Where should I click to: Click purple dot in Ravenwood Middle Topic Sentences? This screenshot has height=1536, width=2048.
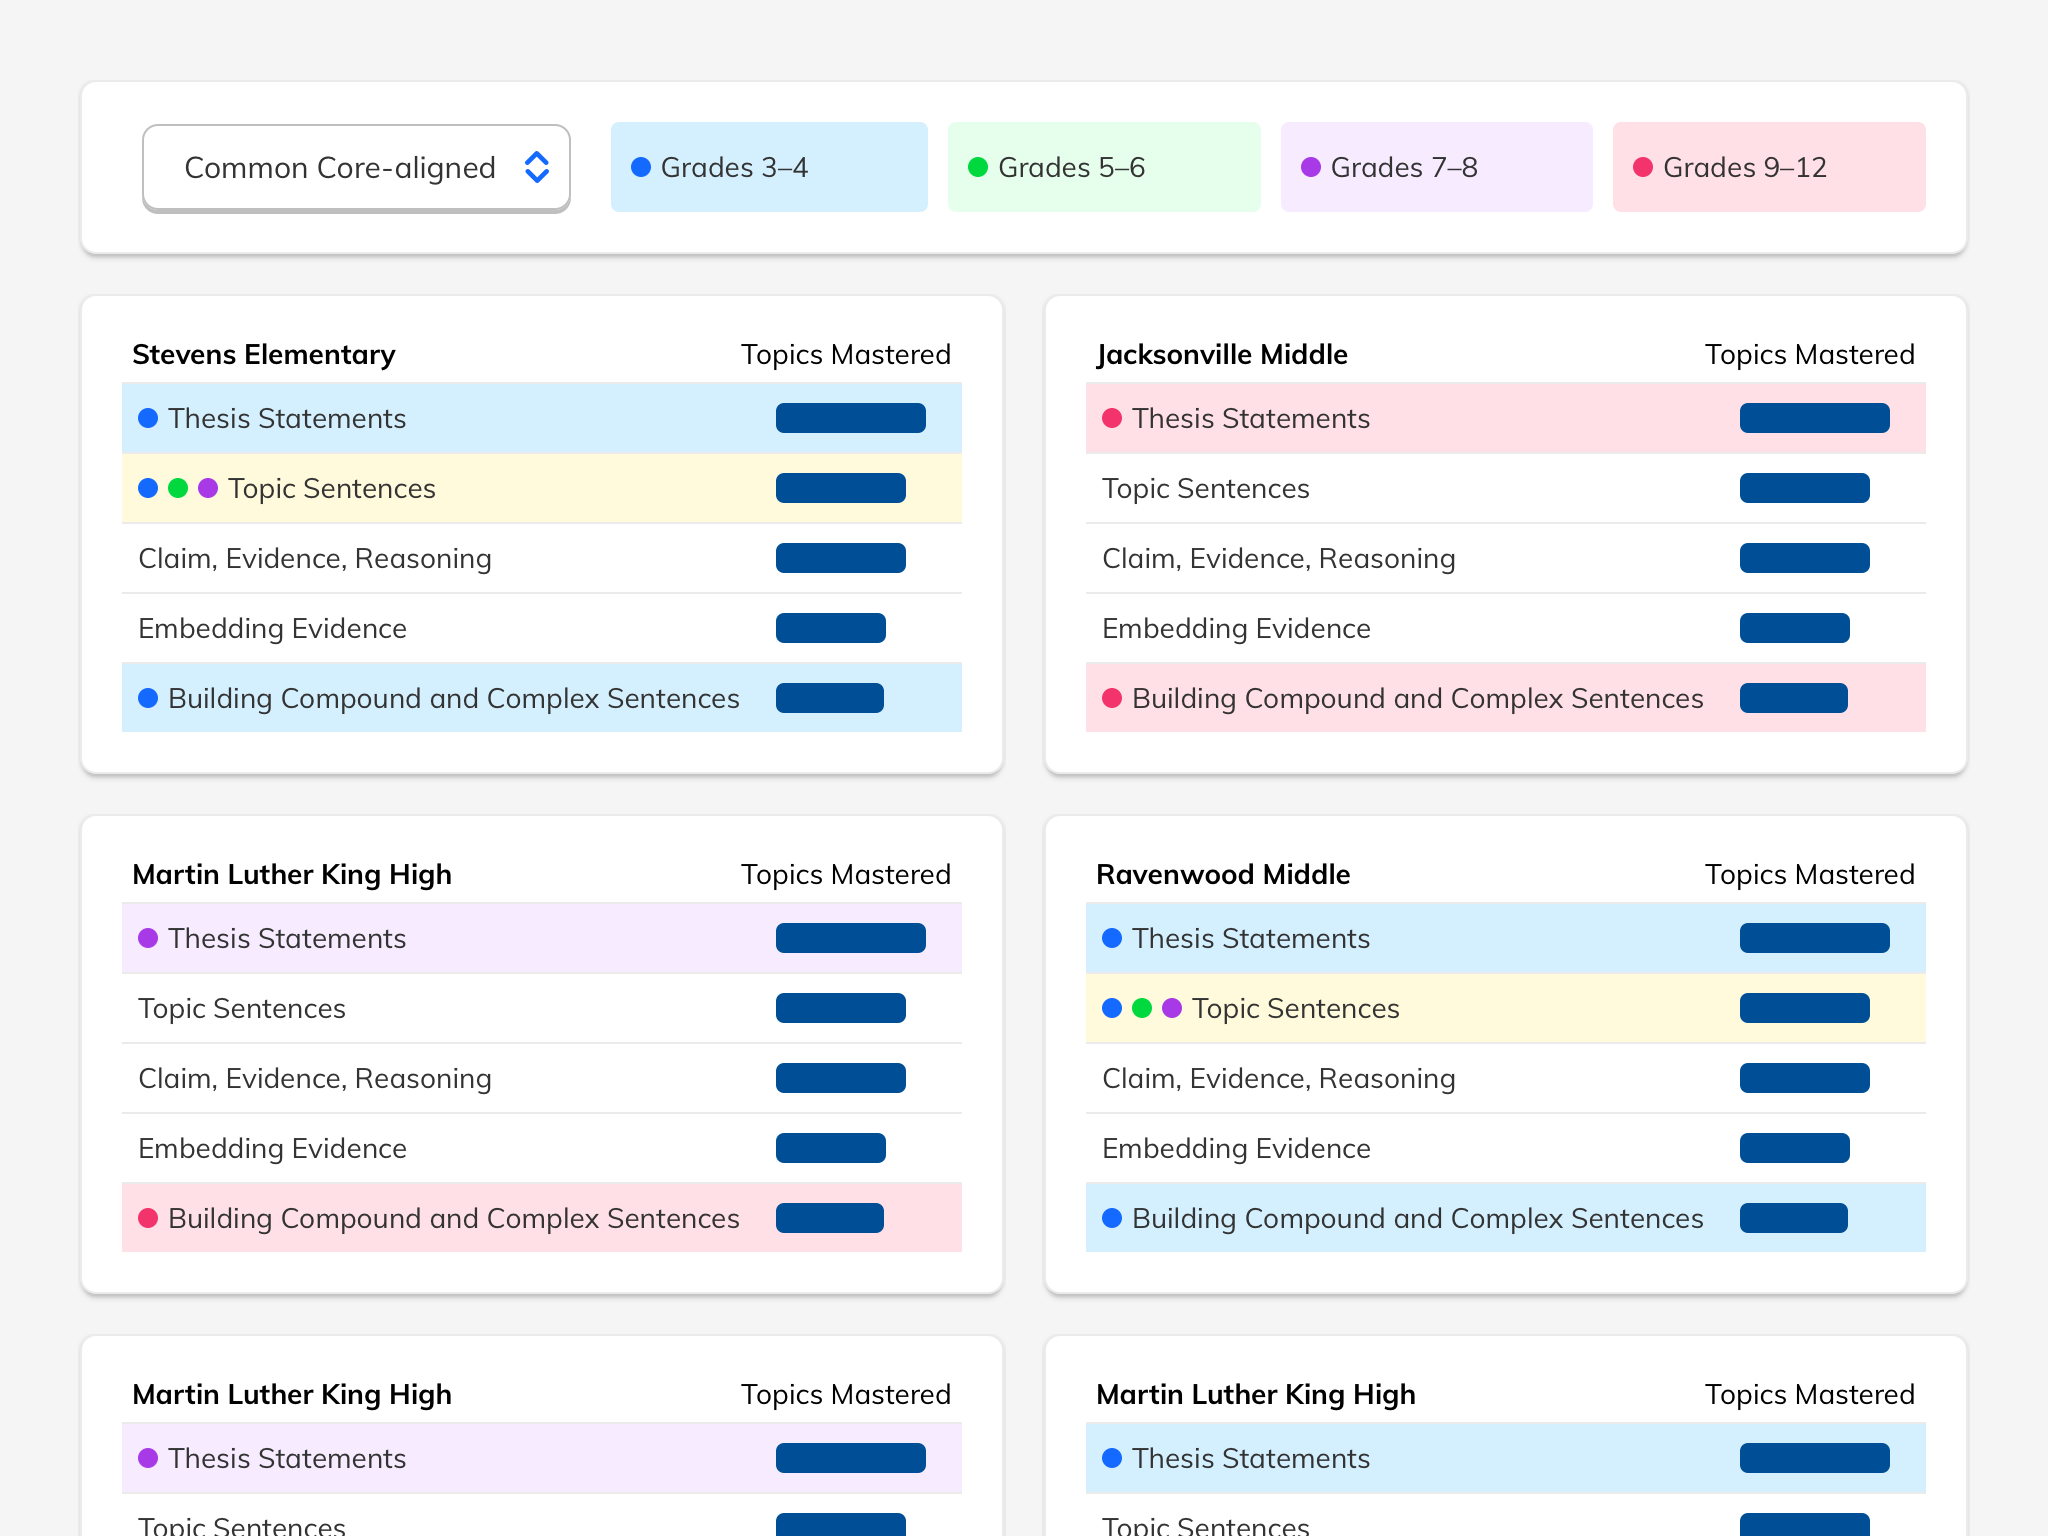click(1172, 1008)
